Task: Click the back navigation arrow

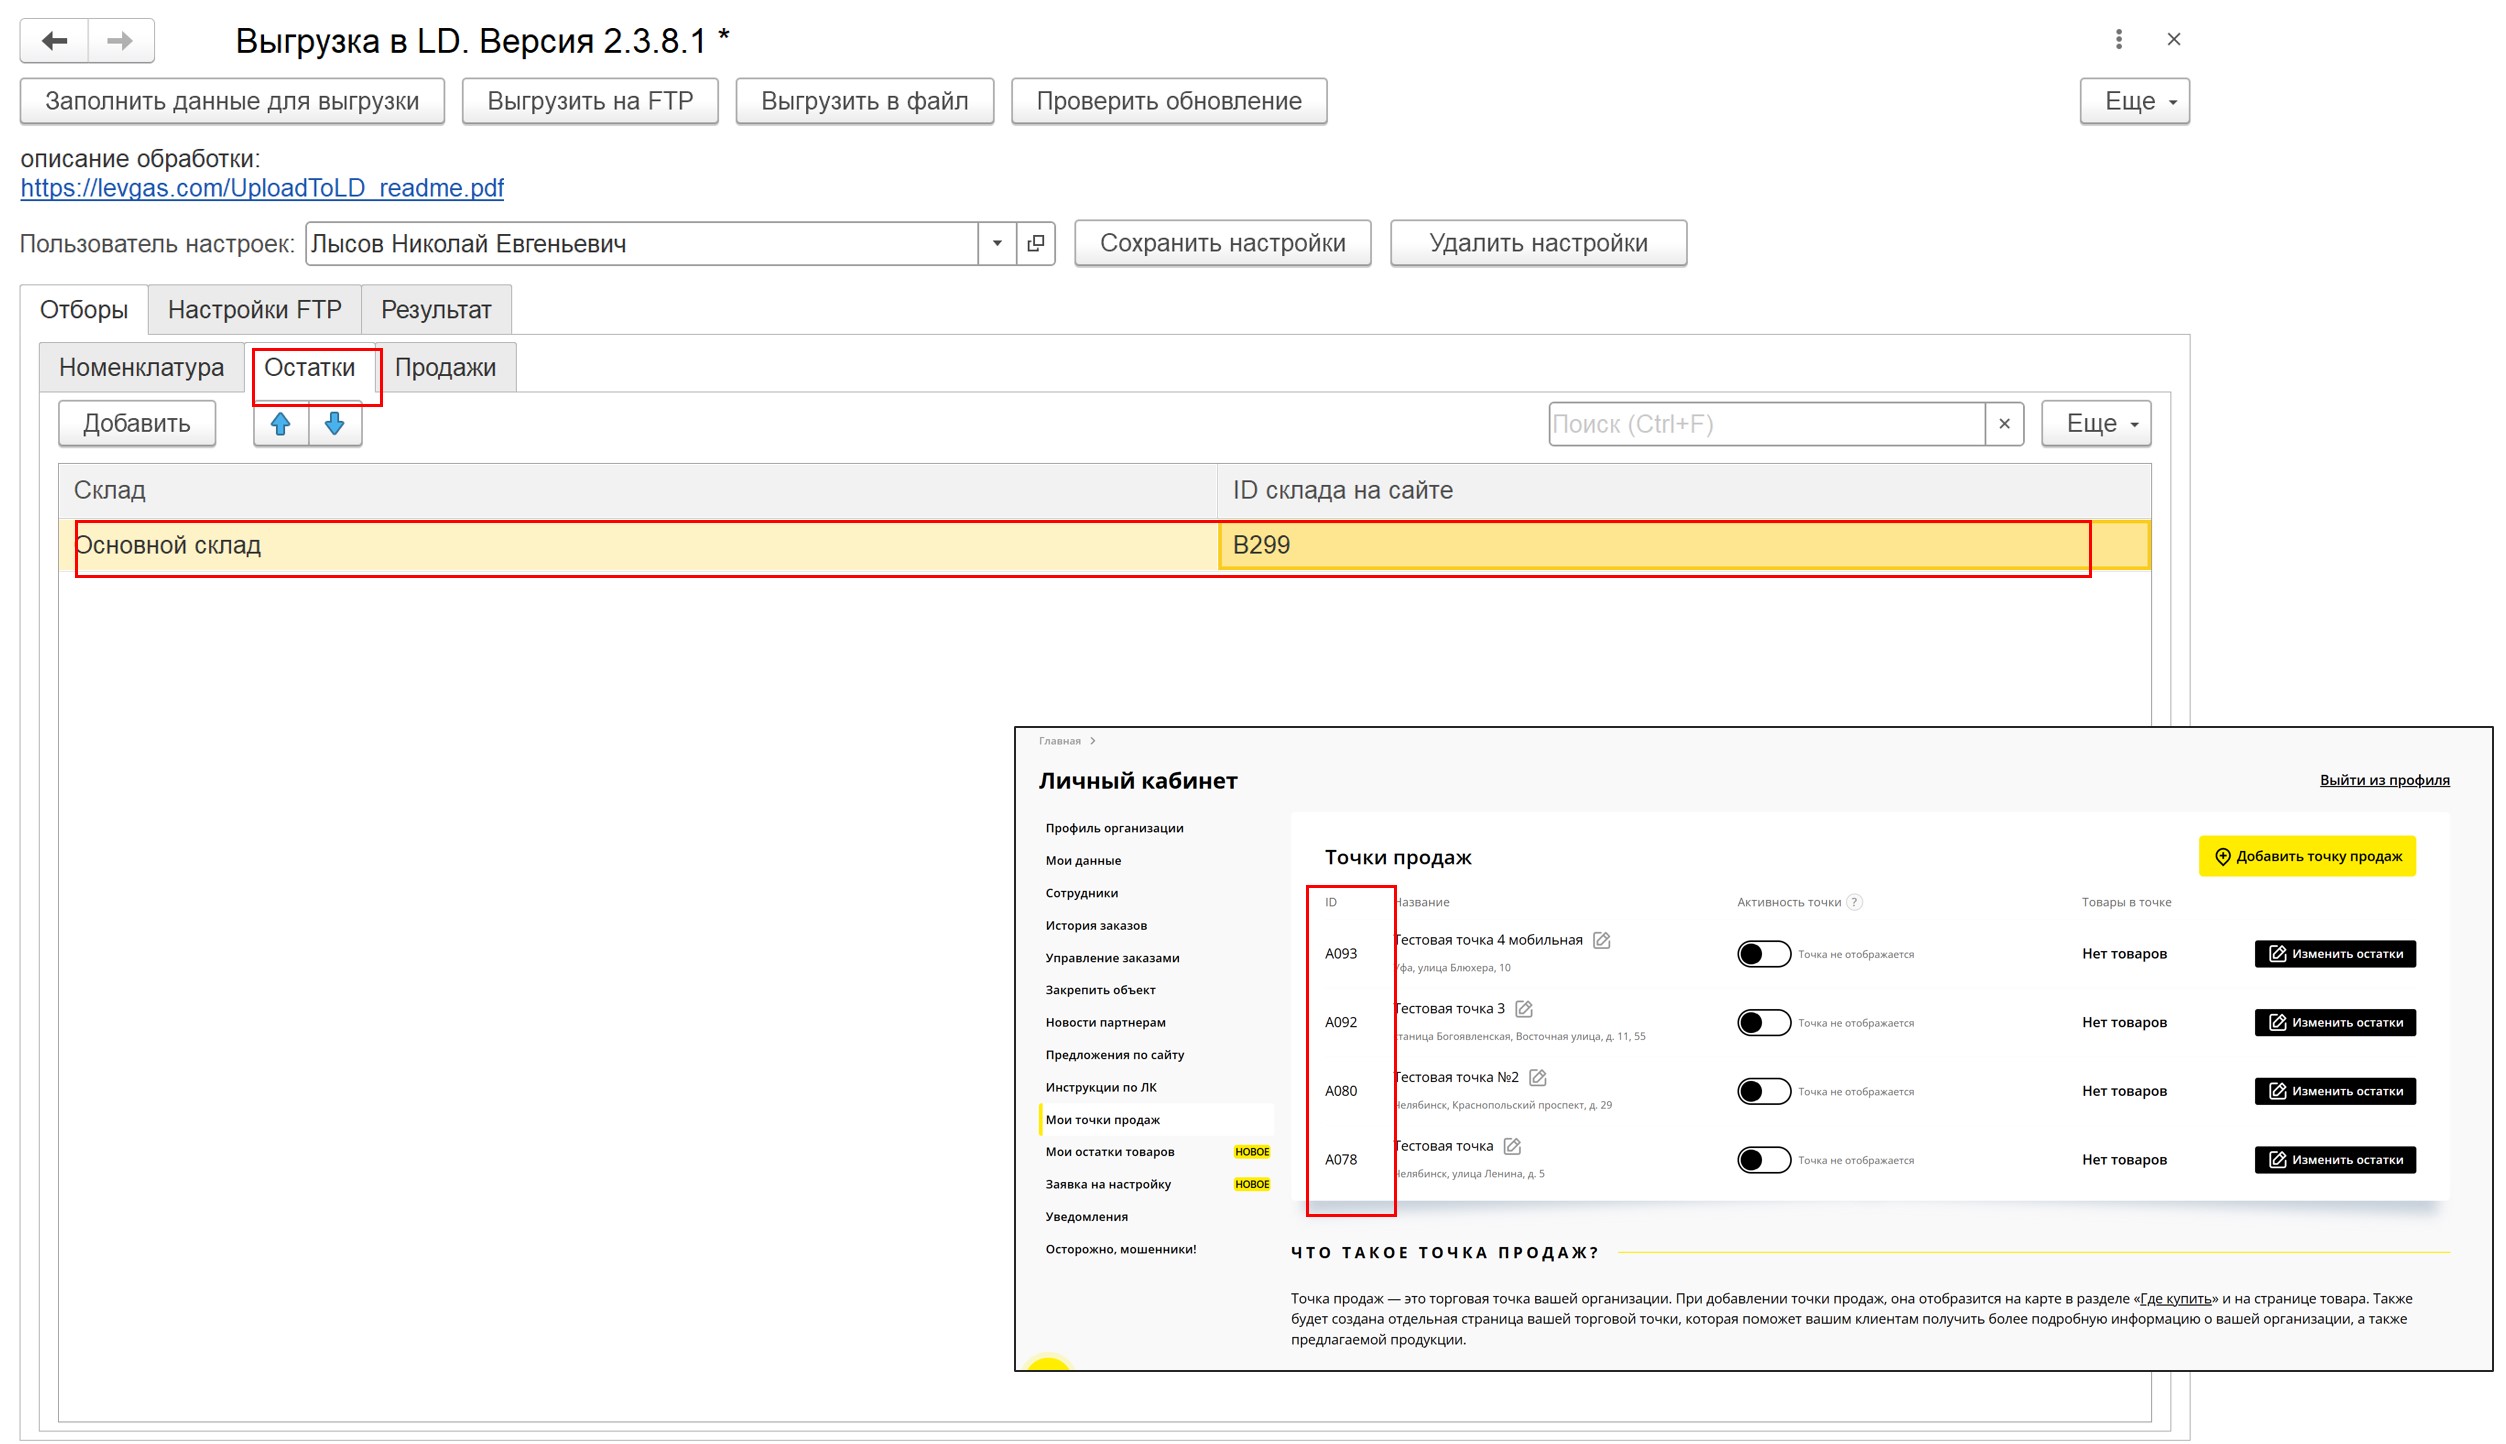Action: [55, 41]
